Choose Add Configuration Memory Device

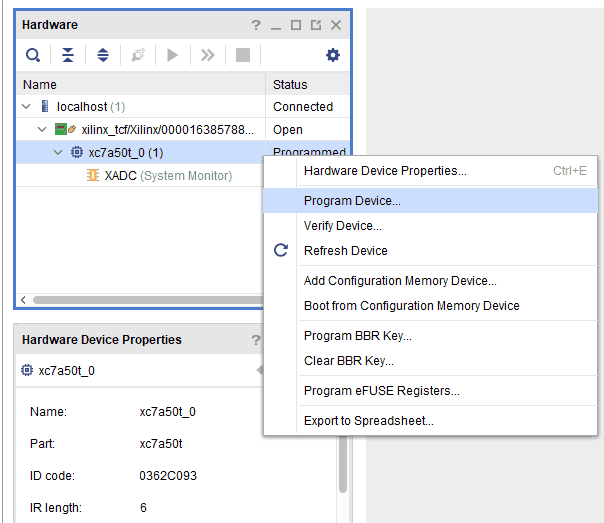(400, 281)
